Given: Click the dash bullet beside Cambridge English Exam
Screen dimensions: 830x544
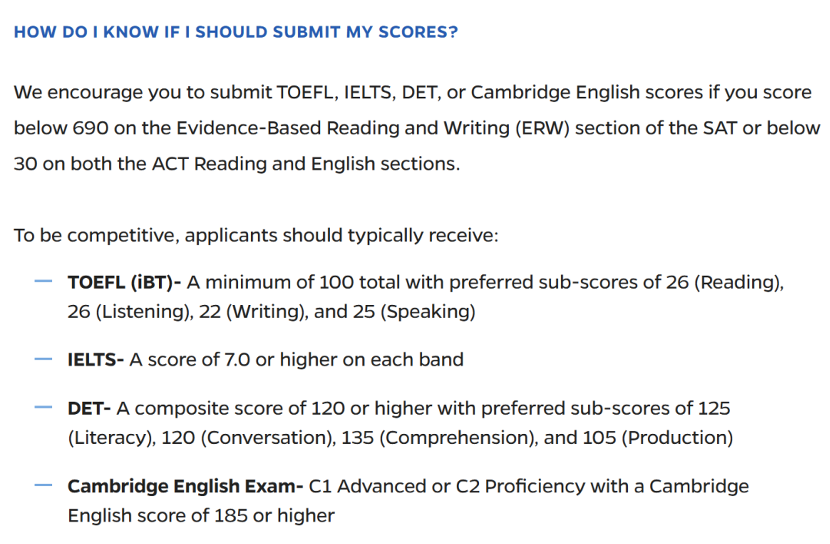Looking at the screenshot, I should coord(43,486).
